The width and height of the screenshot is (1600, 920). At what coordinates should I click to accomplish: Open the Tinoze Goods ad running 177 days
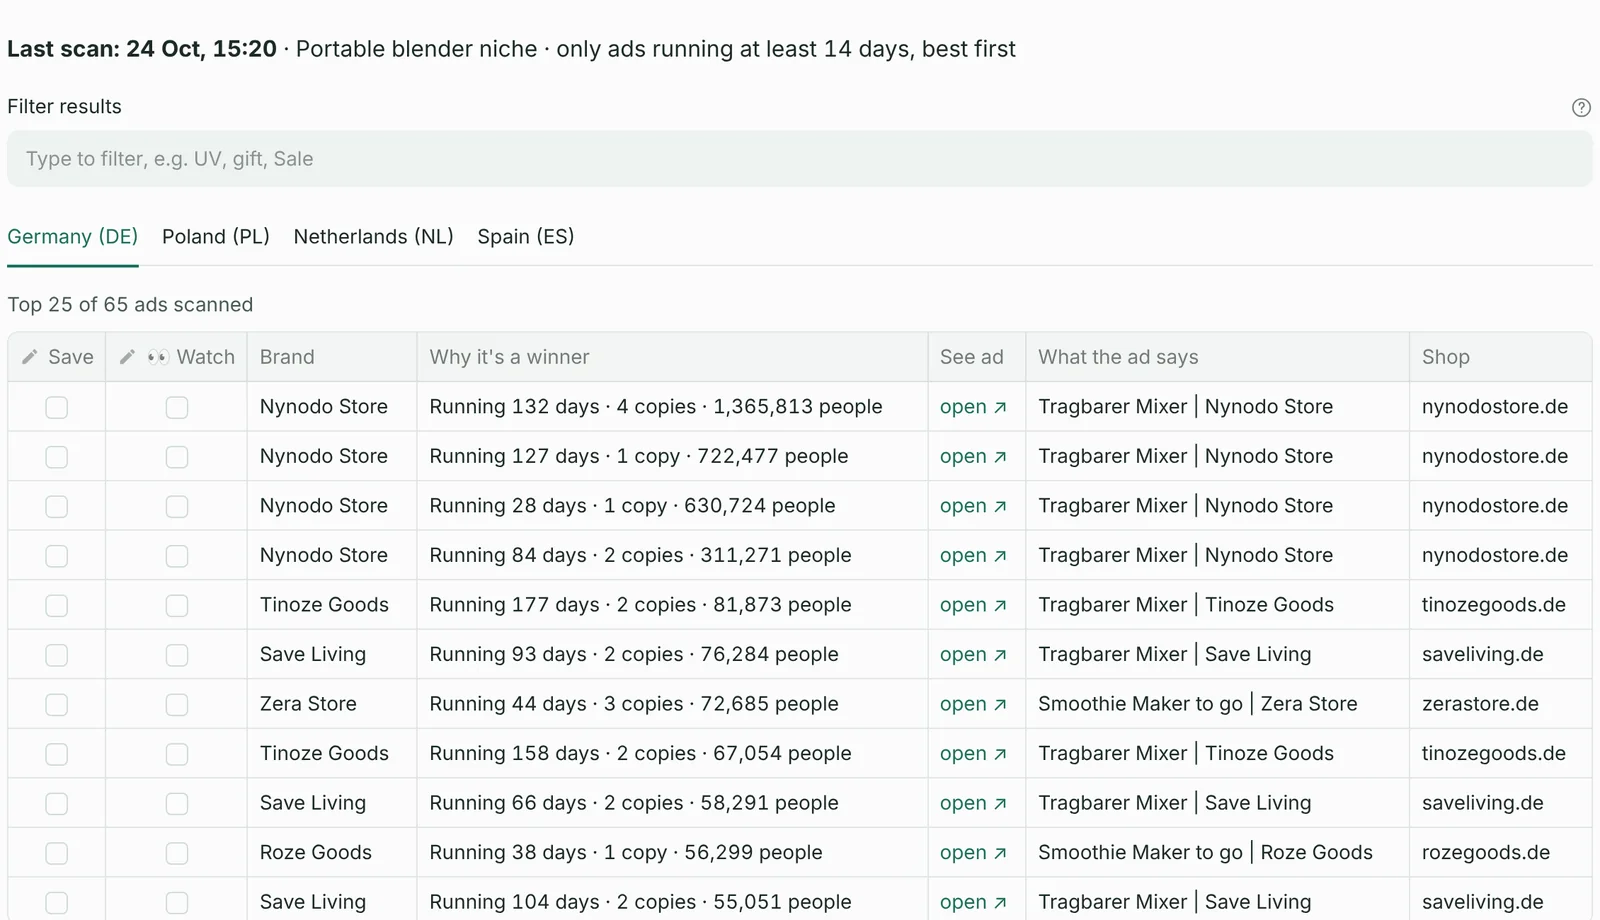973,605
